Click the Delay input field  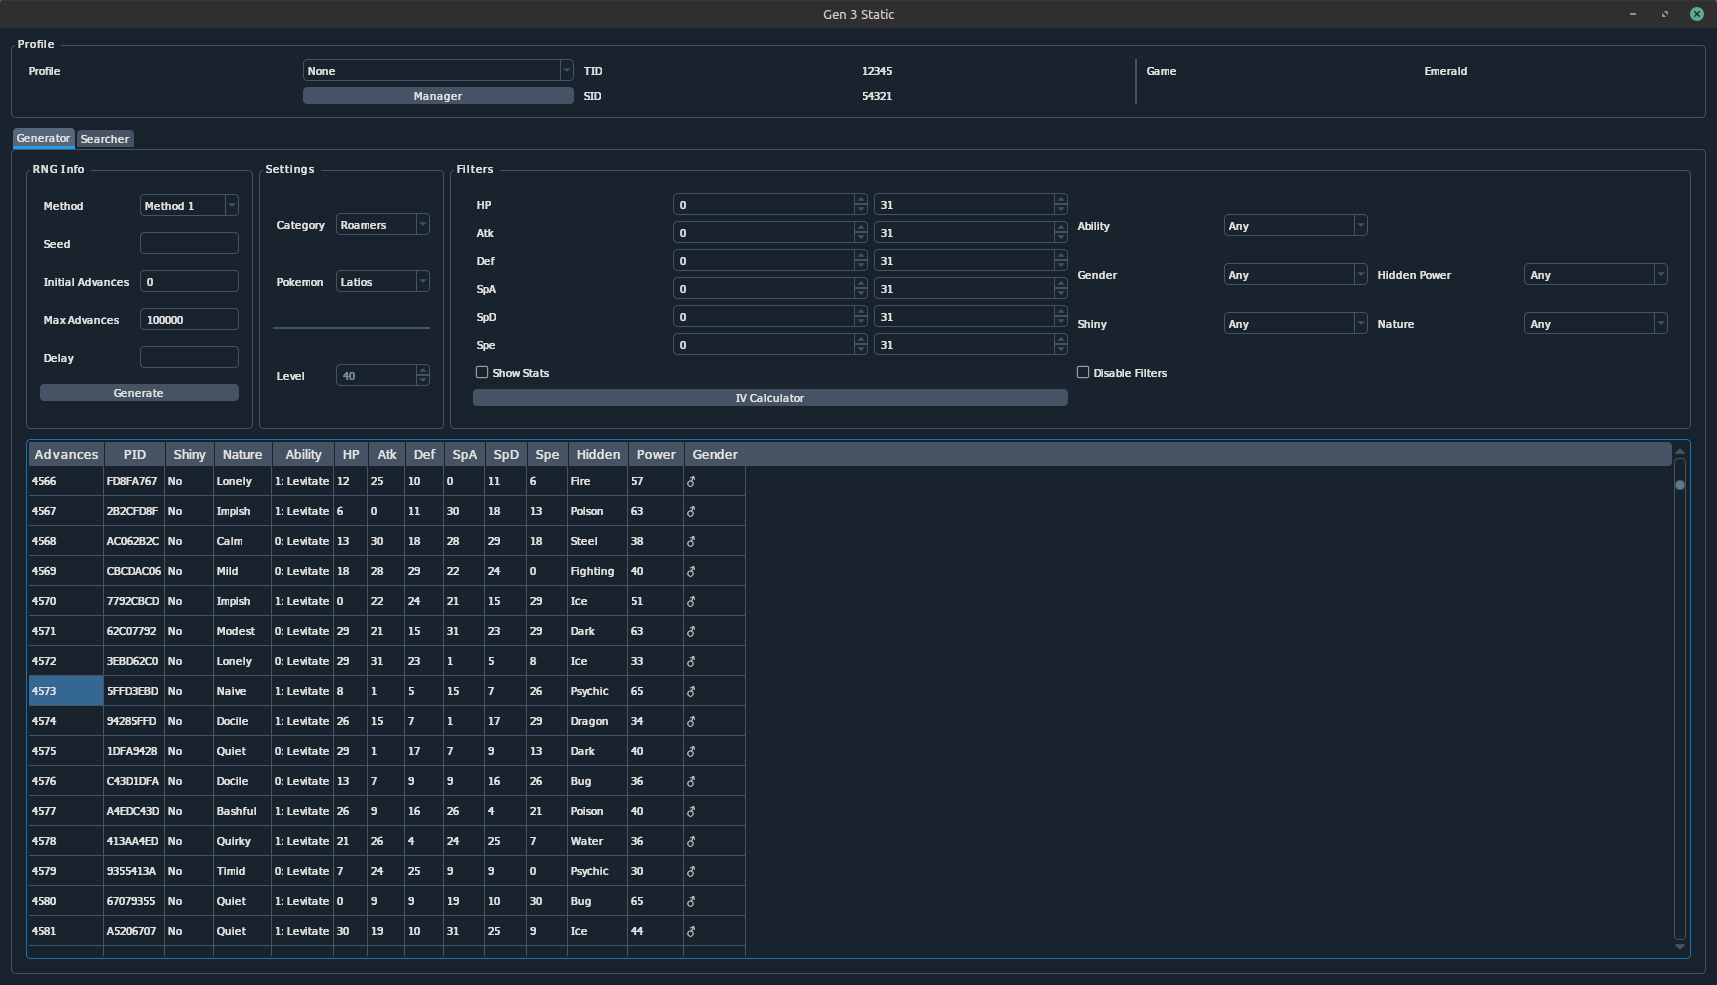[189, 357]
